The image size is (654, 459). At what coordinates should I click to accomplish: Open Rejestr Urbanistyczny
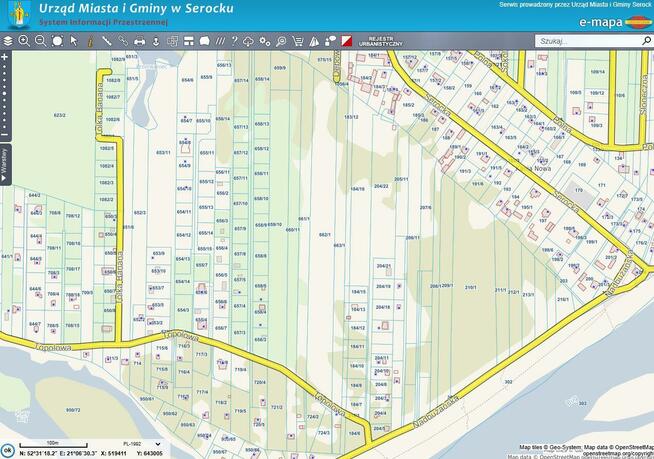click(386, 42)
